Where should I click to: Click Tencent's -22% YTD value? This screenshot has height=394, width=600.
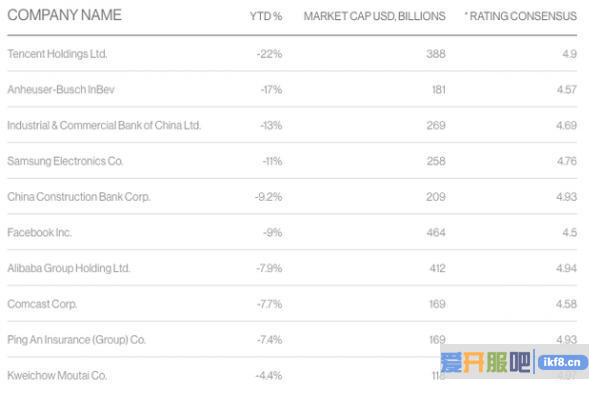(269, 54)
